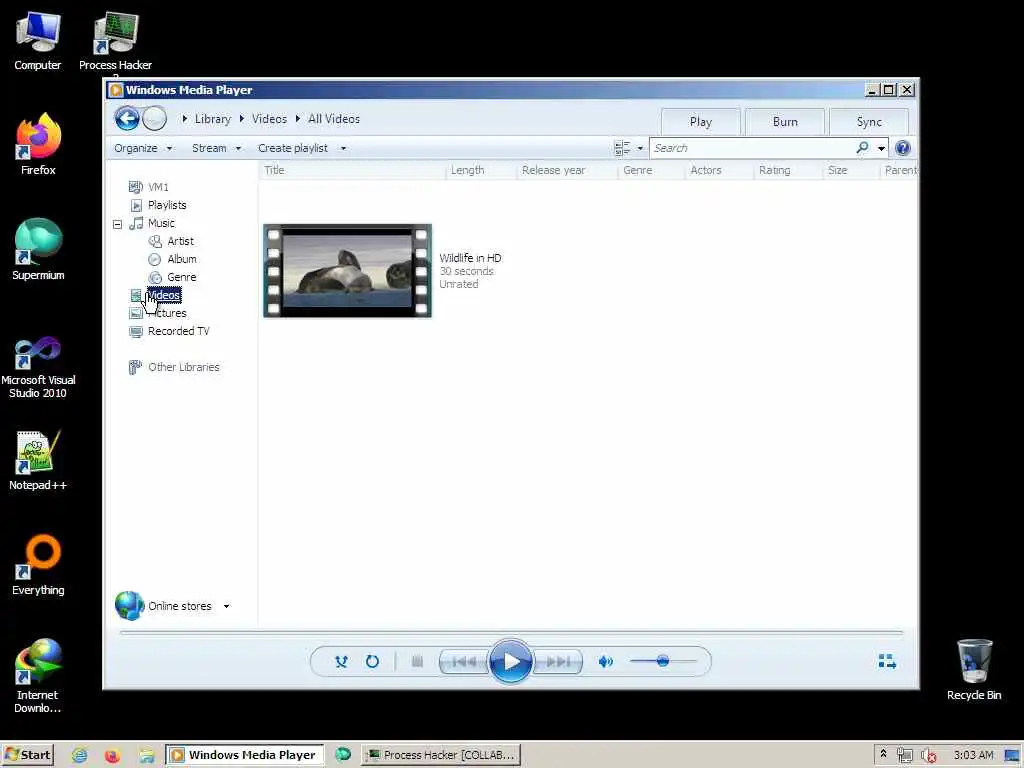
Task: Open the Create playlist dropdown arrow
Action: pos(344,148)
